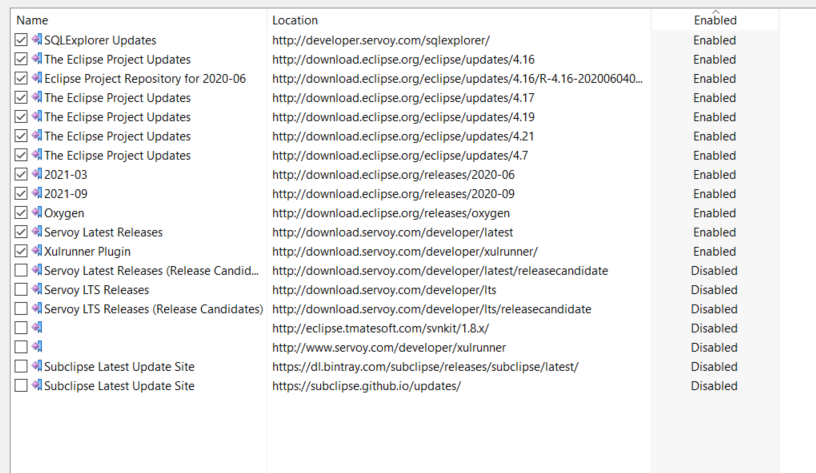Select the Oxygen site name
This screenshot has width=816, height=473.
click(x=64, y=213)
